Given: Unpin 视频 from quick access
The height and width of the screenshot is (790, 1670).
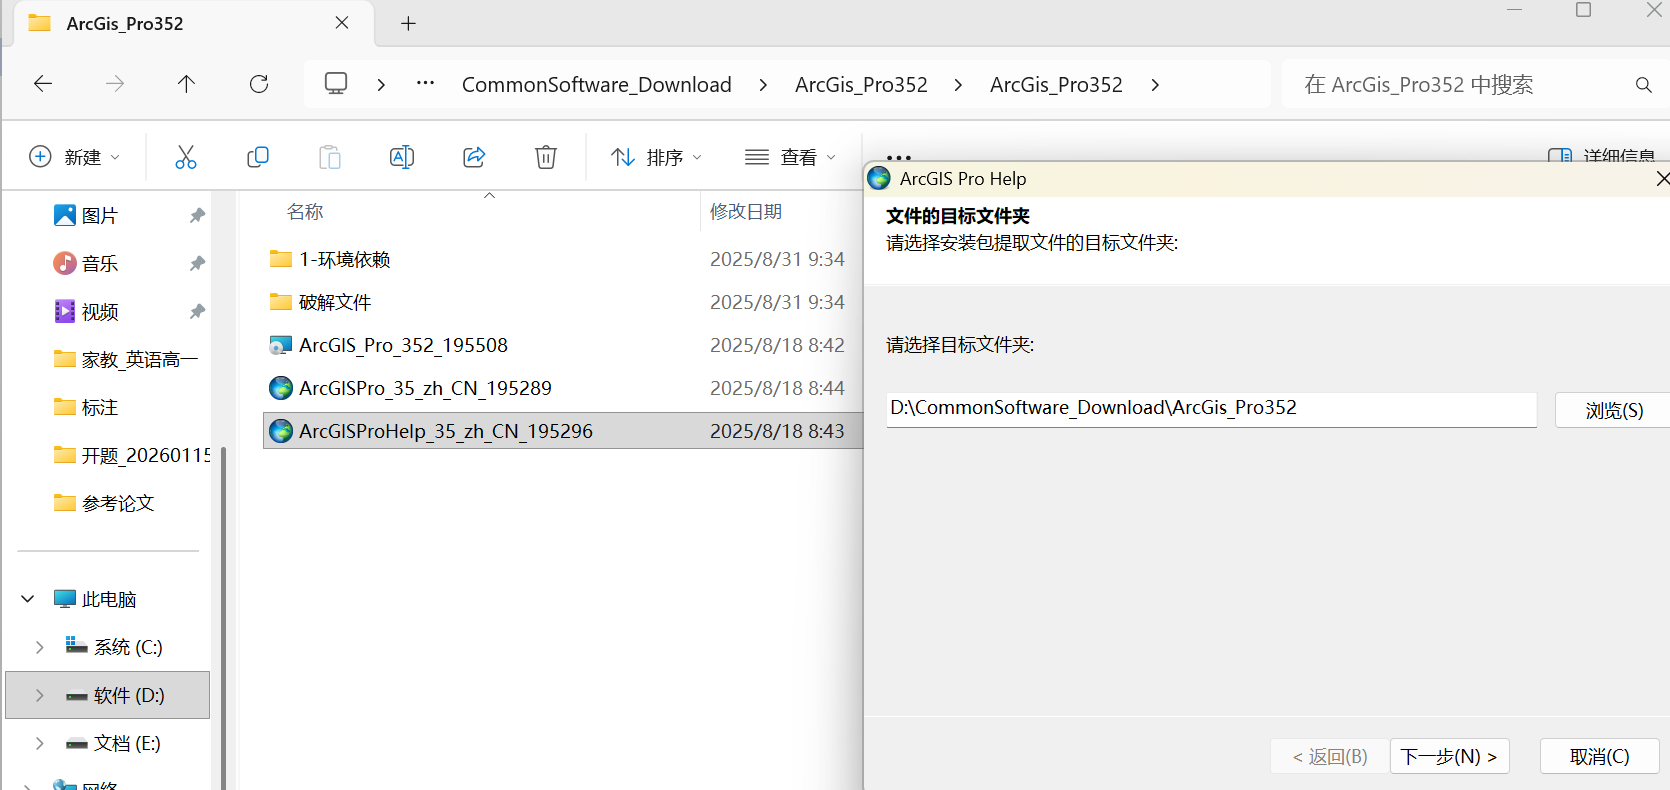Looking at the screenshot, I should pos(197,311).
